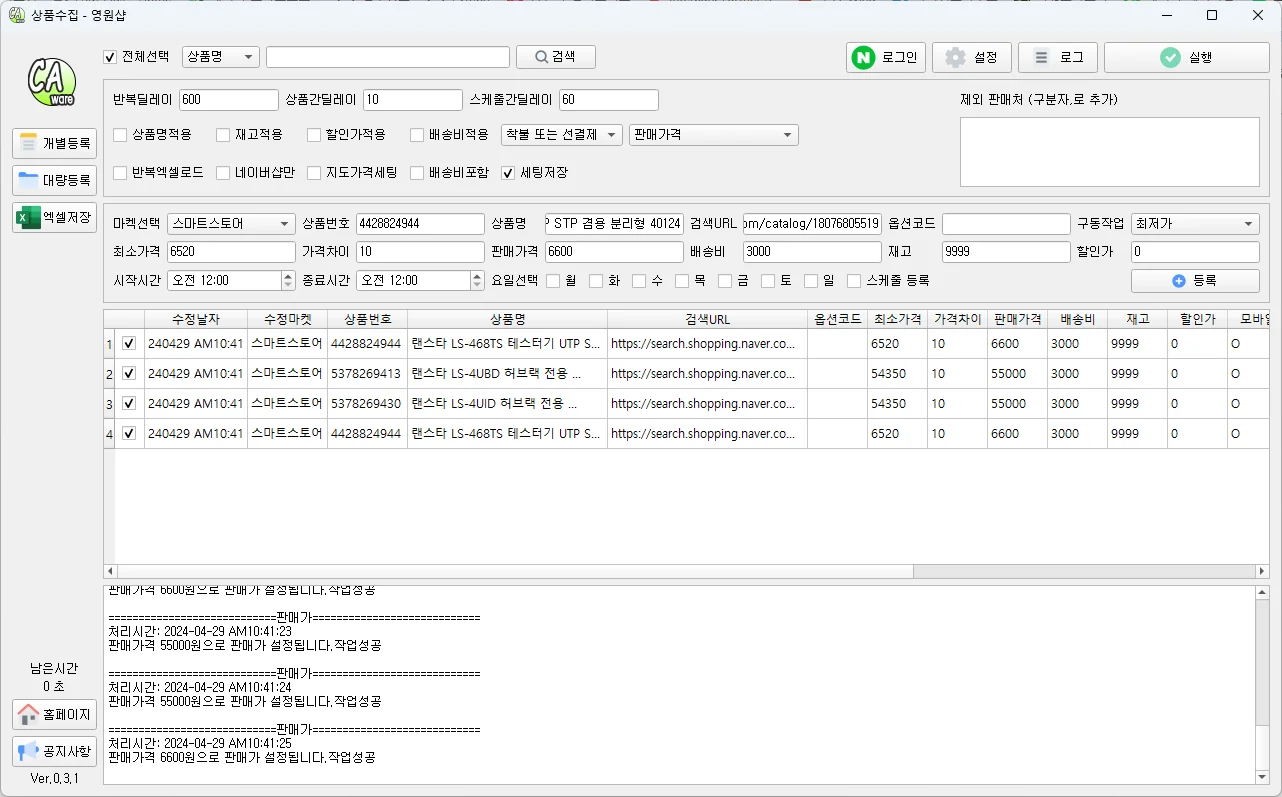Click the Naver 로그인 button
The height and width of the screenshot is (797, 1282).
(886, 58)
